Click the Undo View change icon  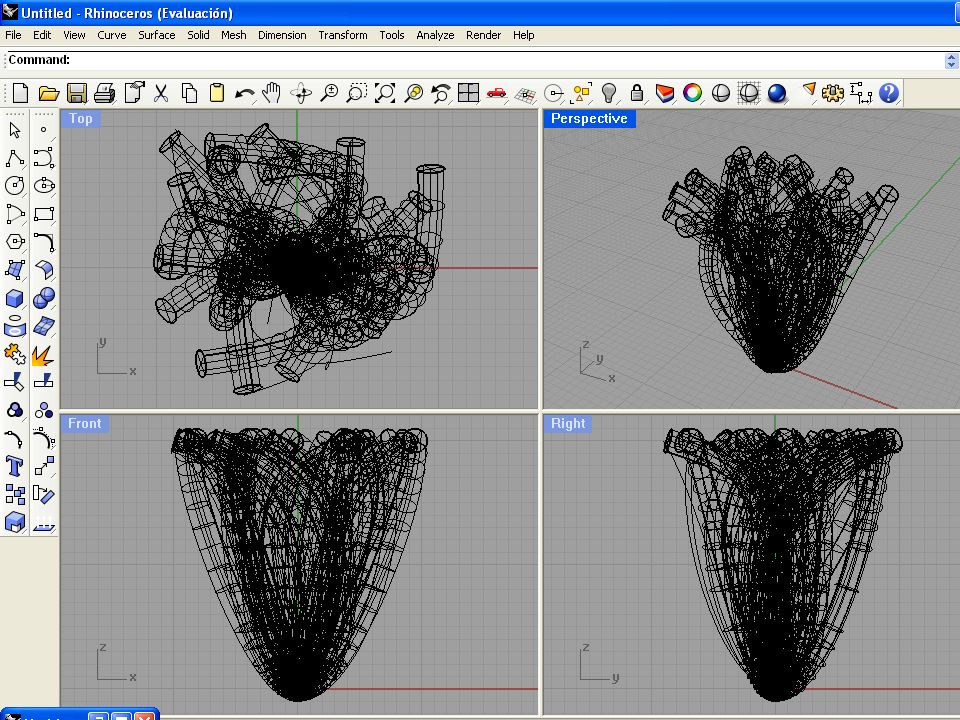pos(440,93)
